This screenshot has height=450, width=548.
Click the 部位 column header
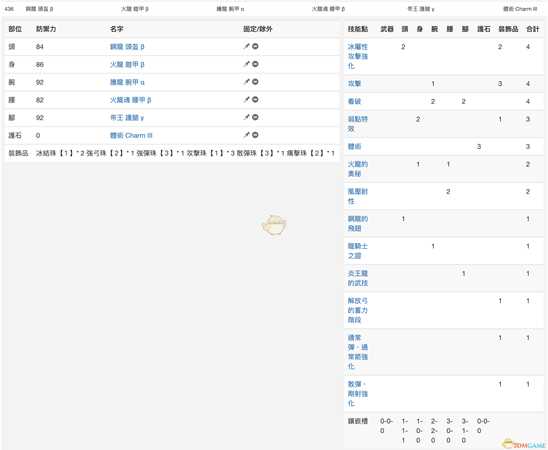pos(15,29)
